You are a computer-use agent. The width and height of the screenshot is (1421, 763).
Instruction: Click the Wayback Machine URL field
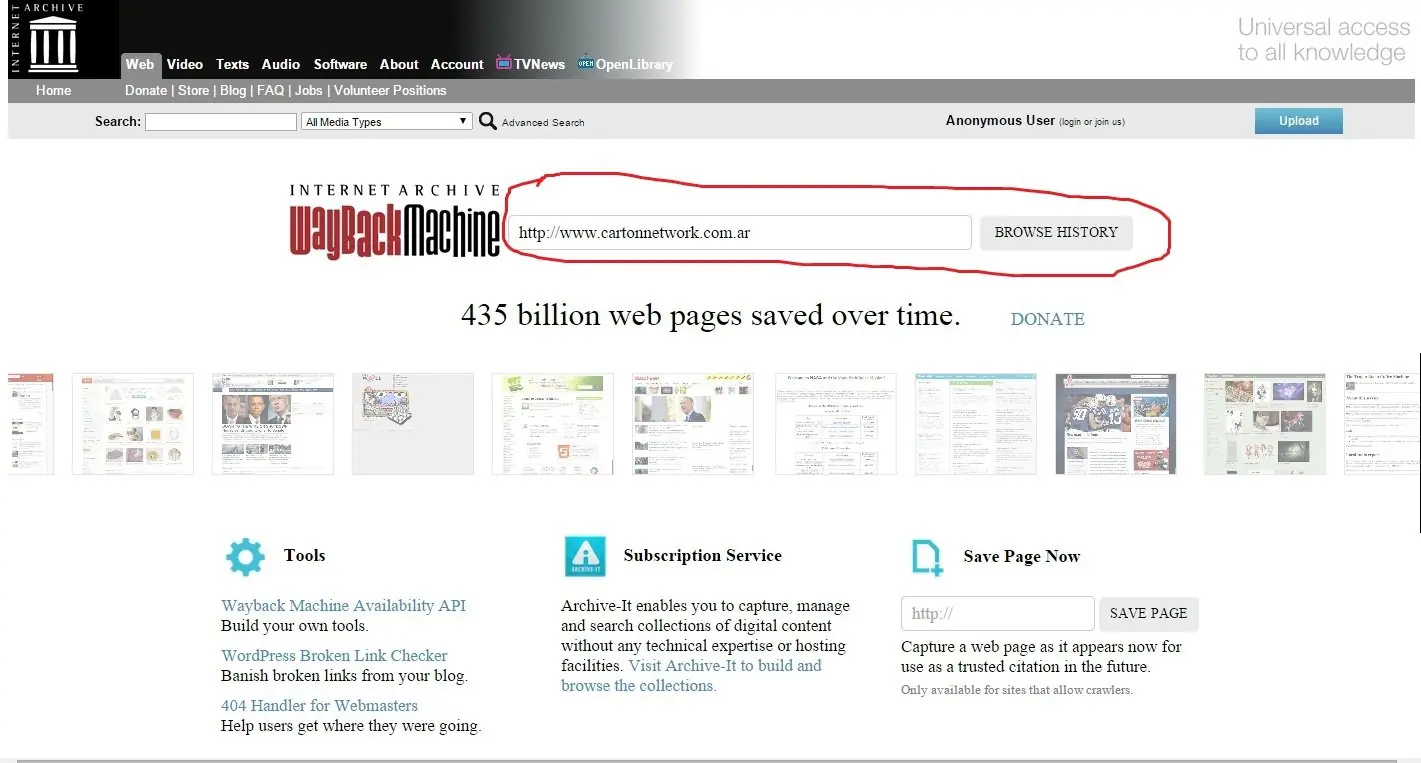pos(740,232)
